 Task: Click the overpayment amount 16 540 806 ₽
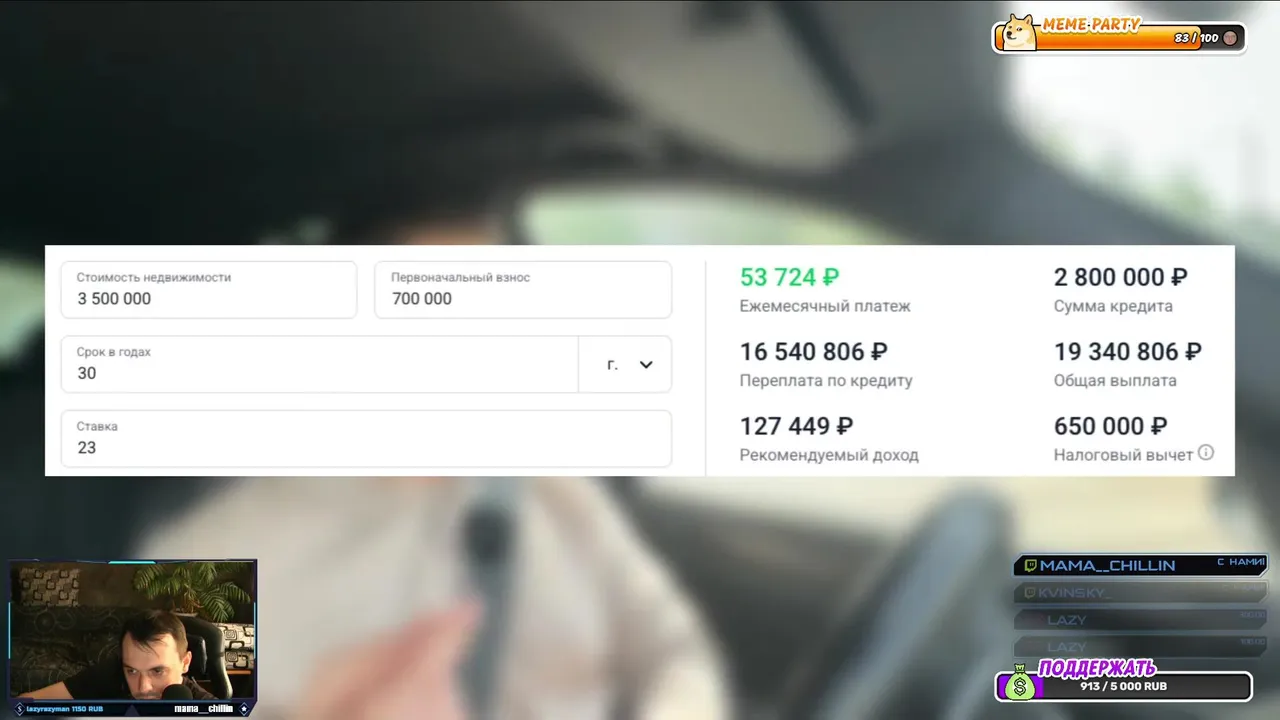[814, 352]
